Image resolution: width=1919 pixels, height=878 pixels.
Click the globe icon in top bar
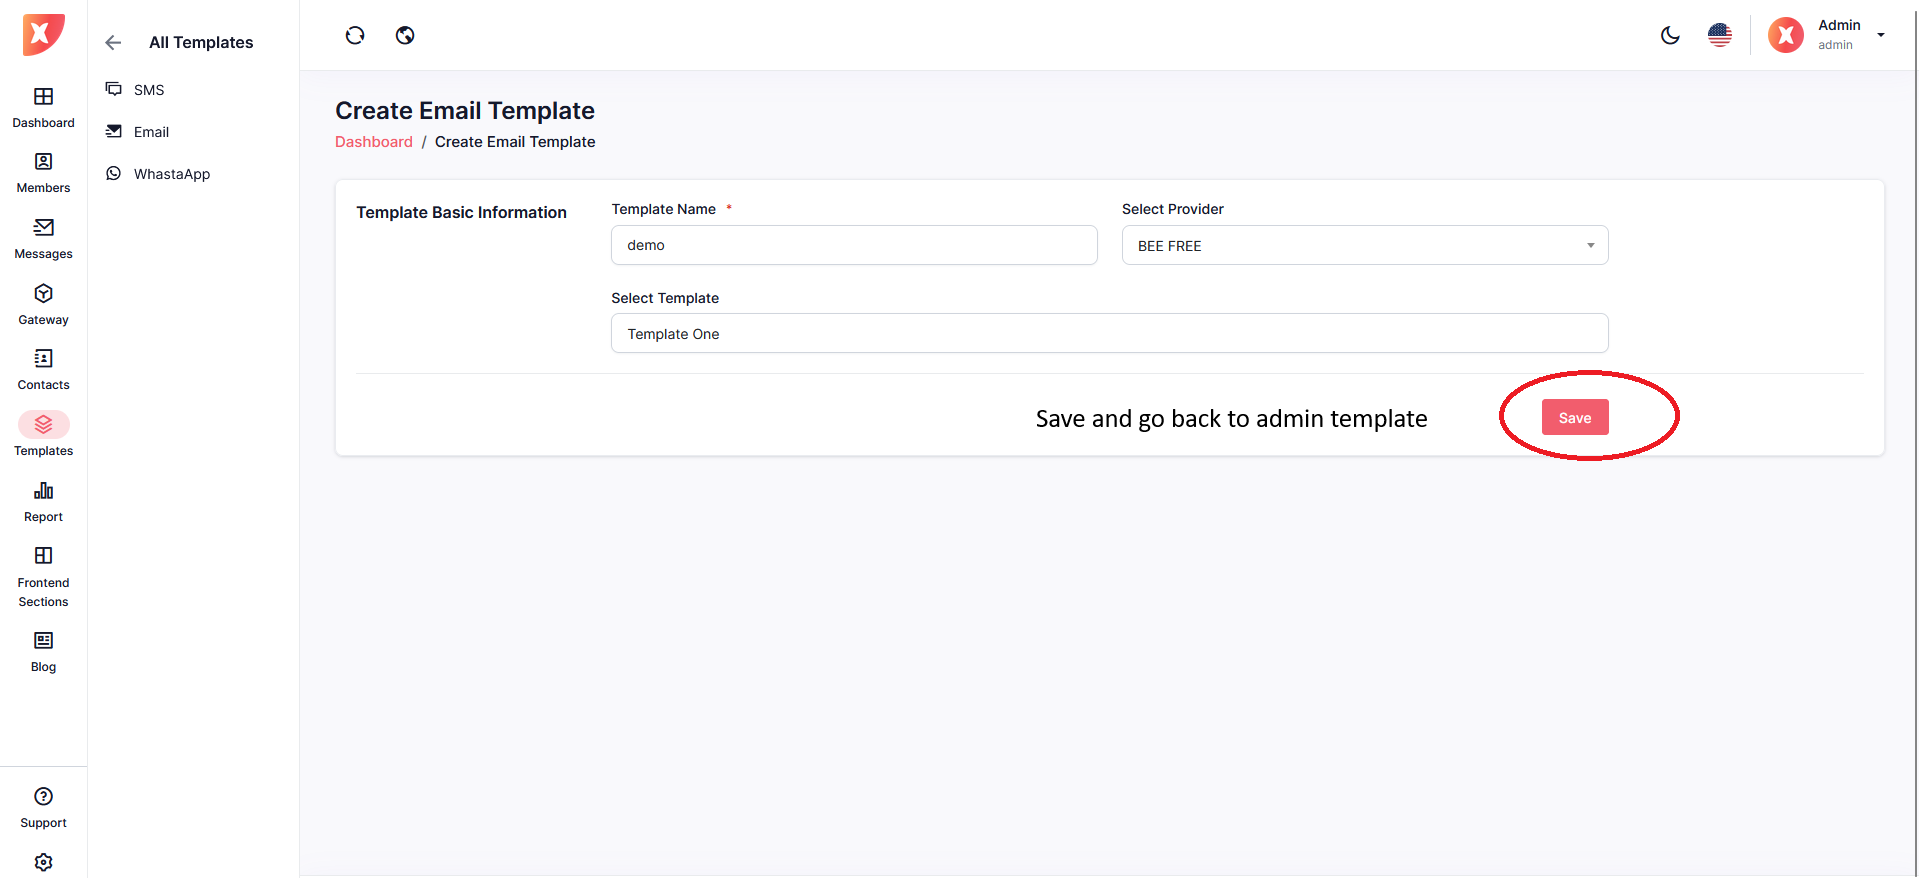(x=405, y=36)
